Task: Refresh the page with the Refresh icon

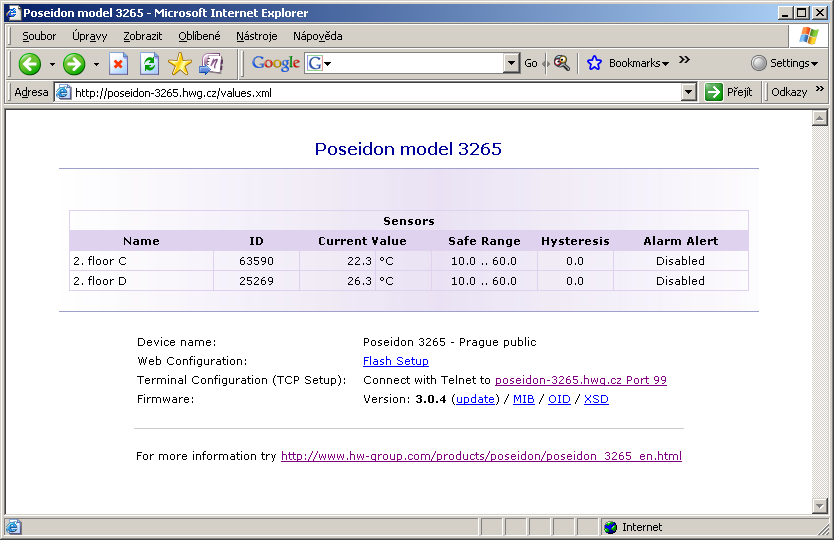Action: tap(149, 64)
